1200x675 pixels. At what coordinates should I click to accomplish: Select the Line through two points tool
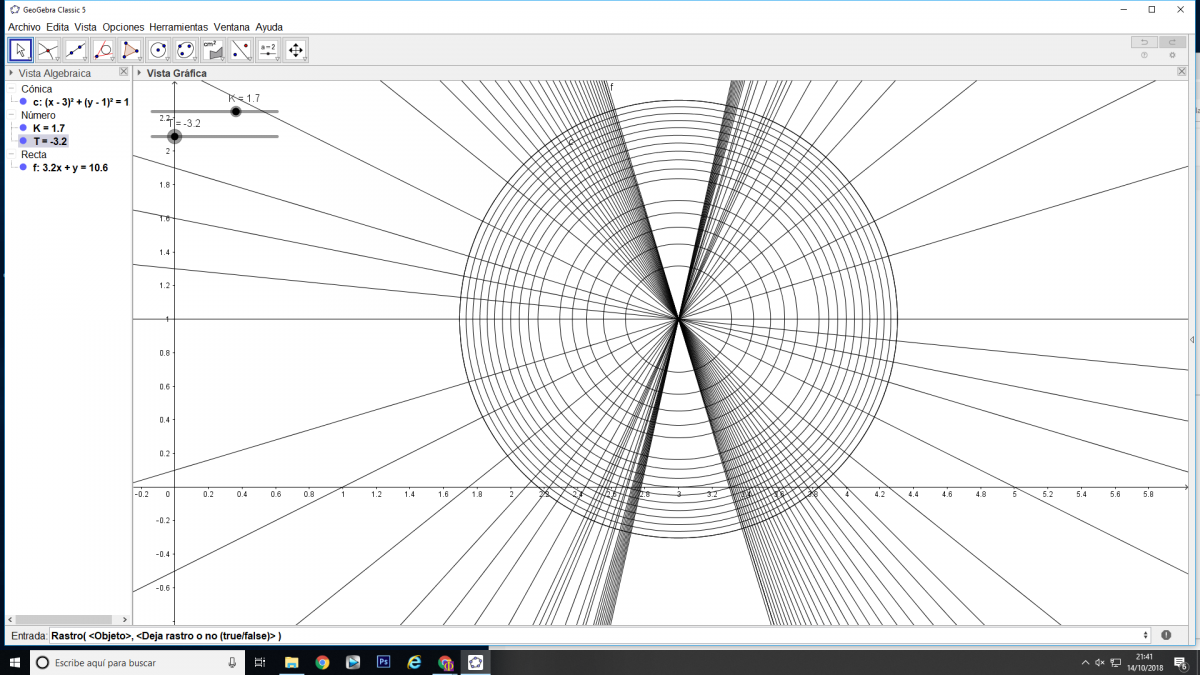click(x=75, y=50)
